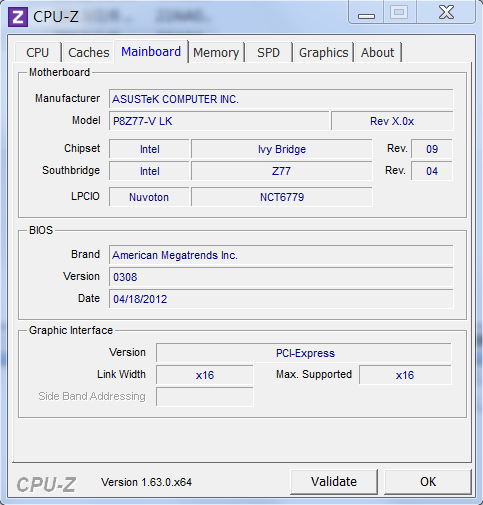
Task: Click the Intel chipset vendor field
Action: tap(149, 149)
